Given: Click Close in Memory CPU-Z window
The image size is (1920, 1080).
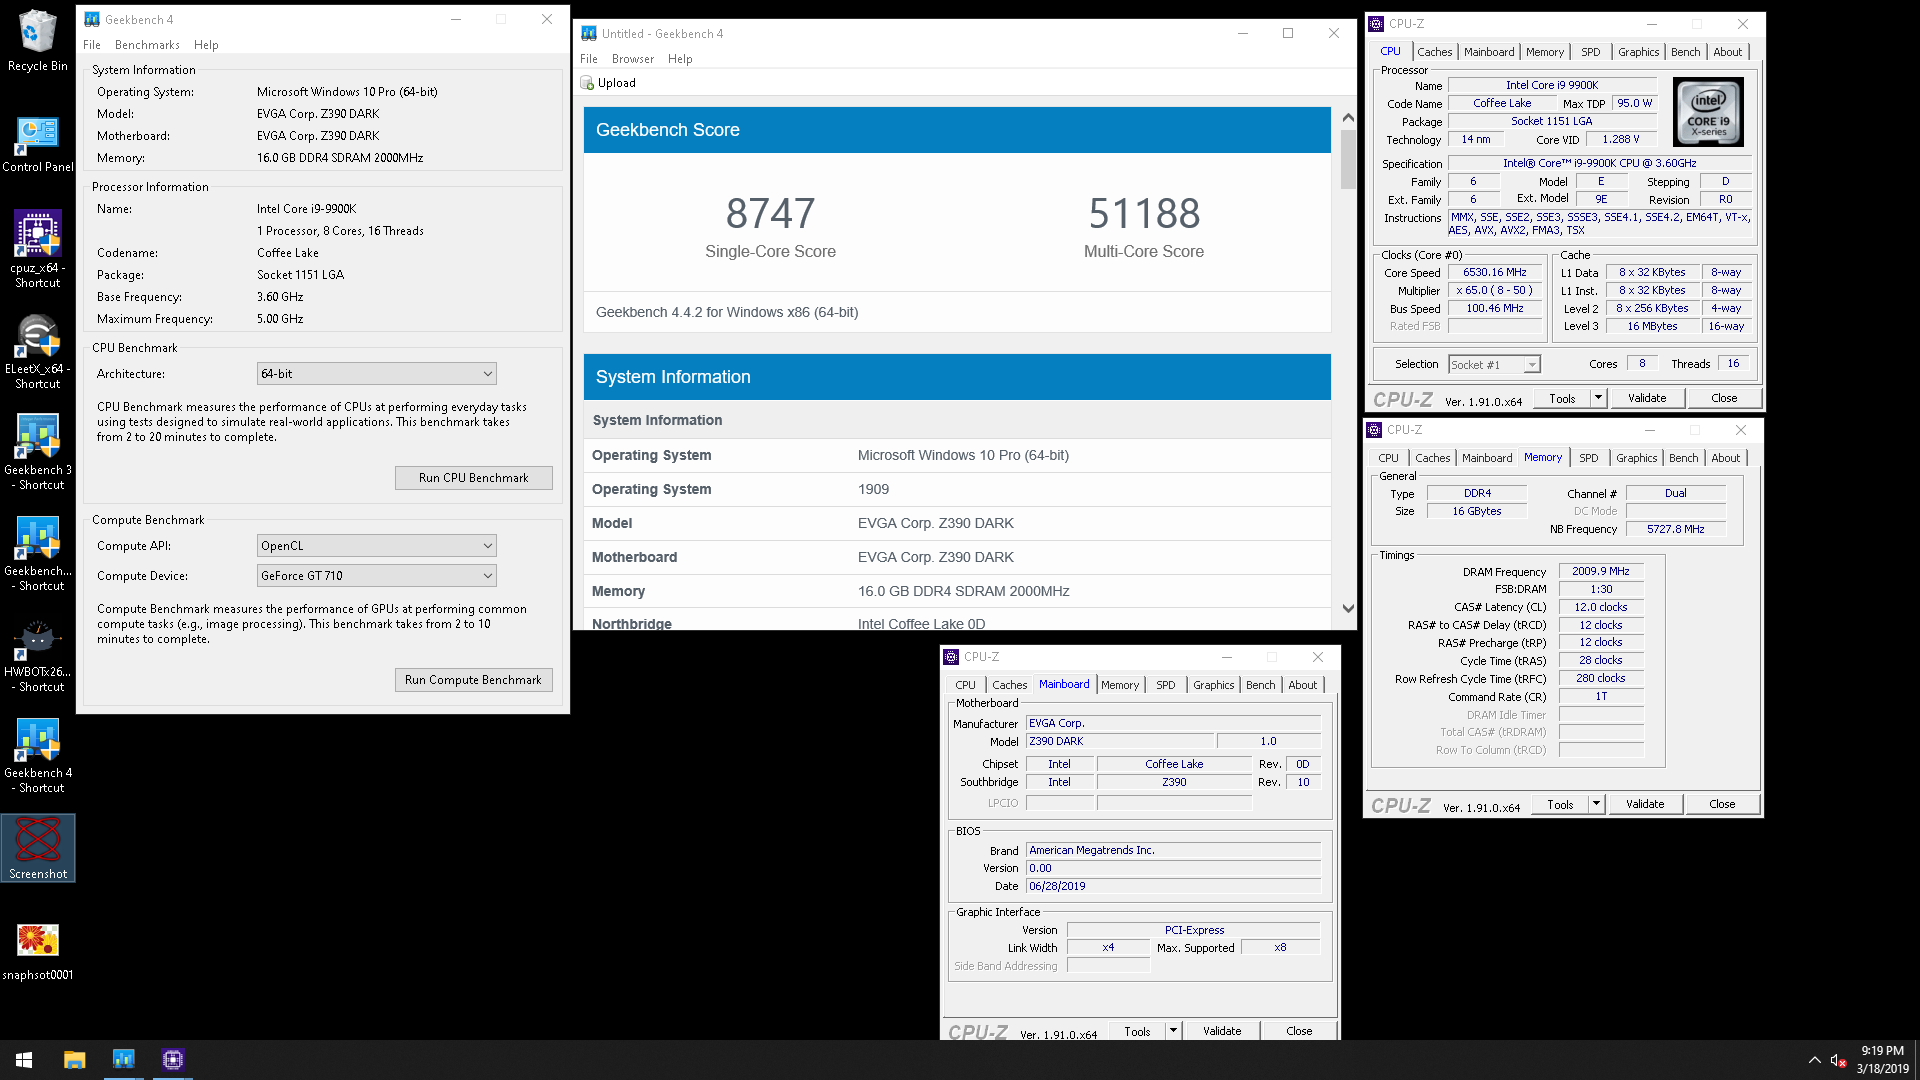Looking at the screenshot, I should (x=1722, y=804).
